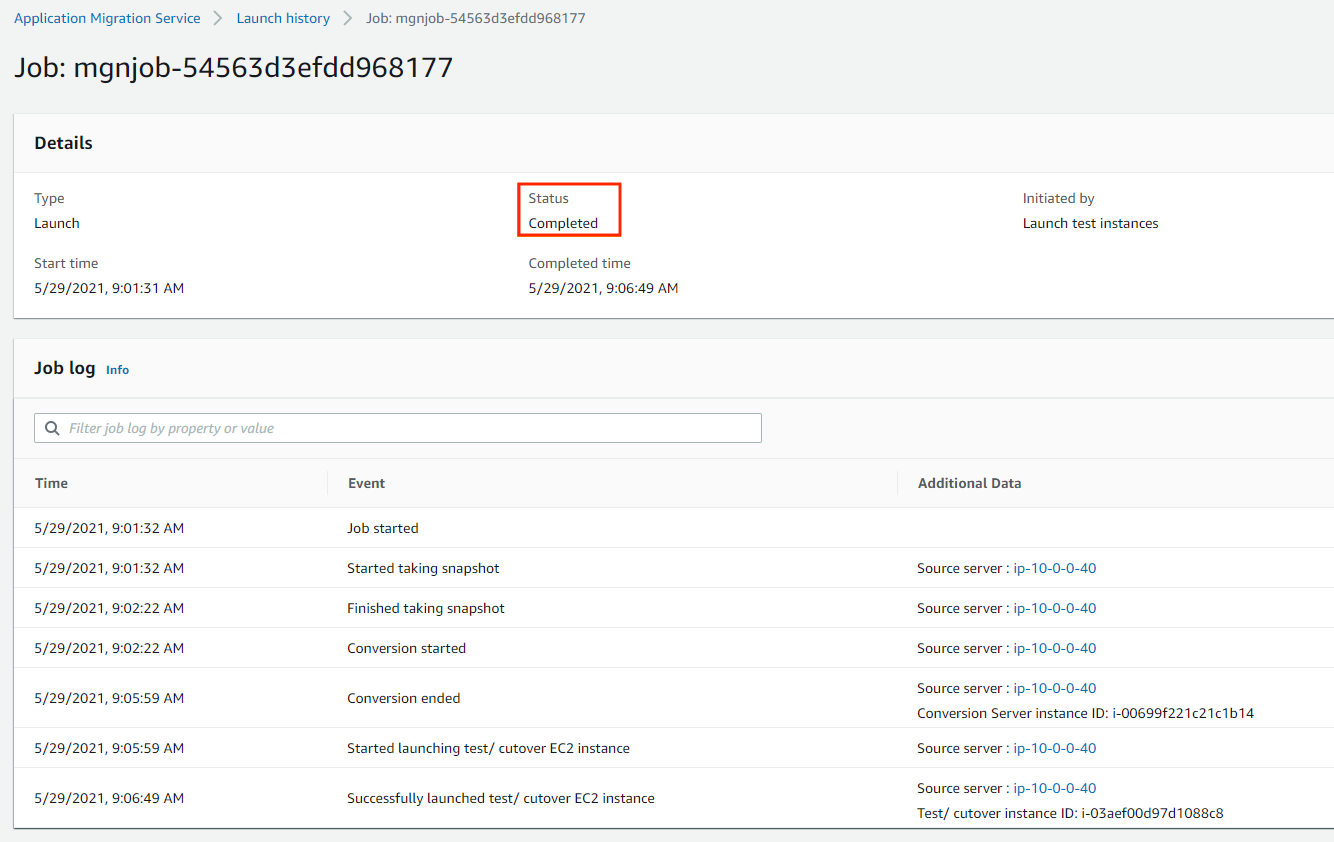1334x842 pixels.
Task: Select the 'Job started' event text
Action: tap(383, 528)
